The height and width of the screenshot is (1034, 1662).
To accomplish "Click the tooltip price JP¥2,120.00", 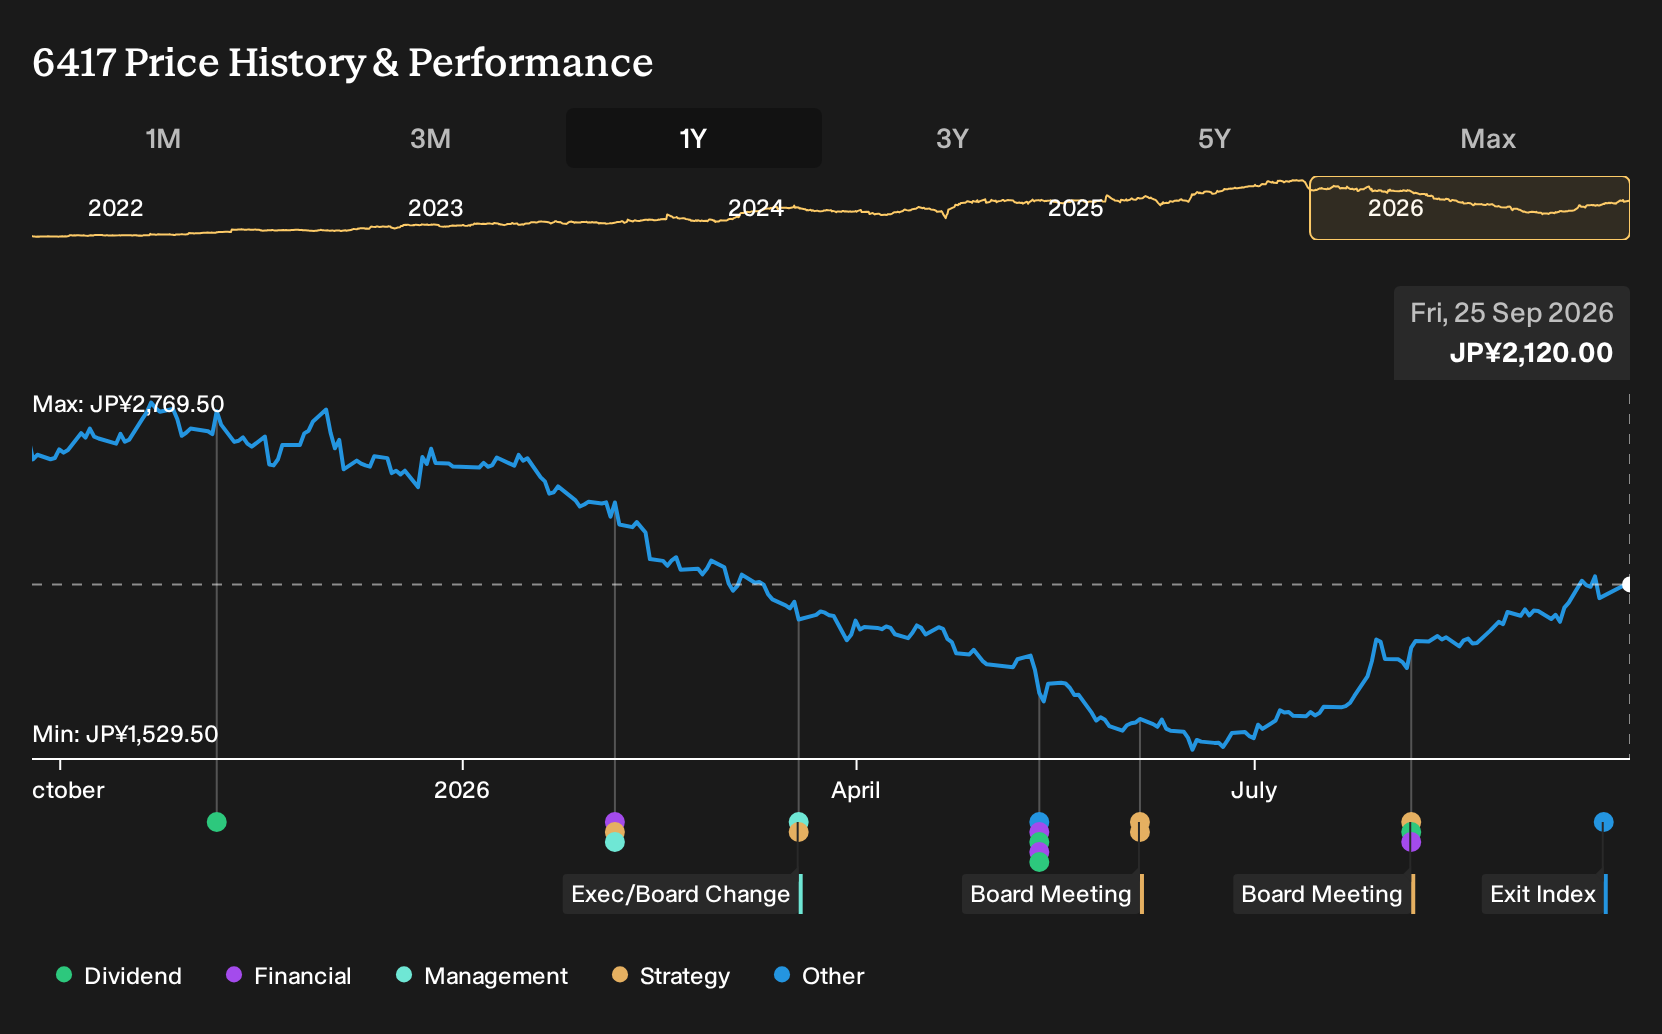I will (x=1531, y=353).
